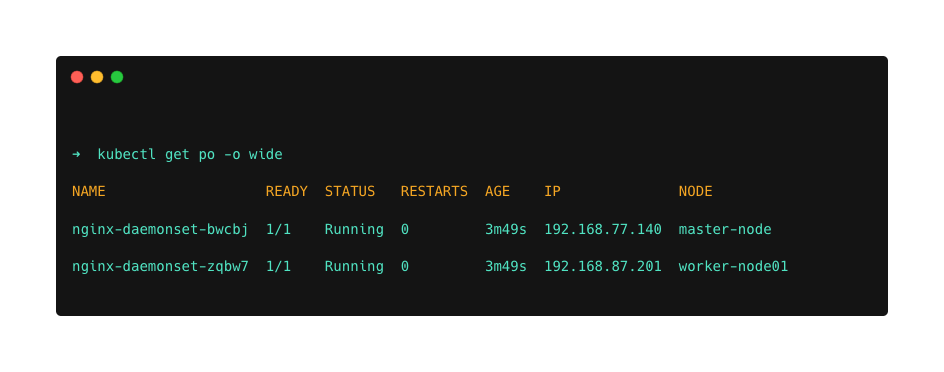Select pod name nginx-daemonset-zqbw7
The image size is (944, 372).
click(x=160, y=267)
